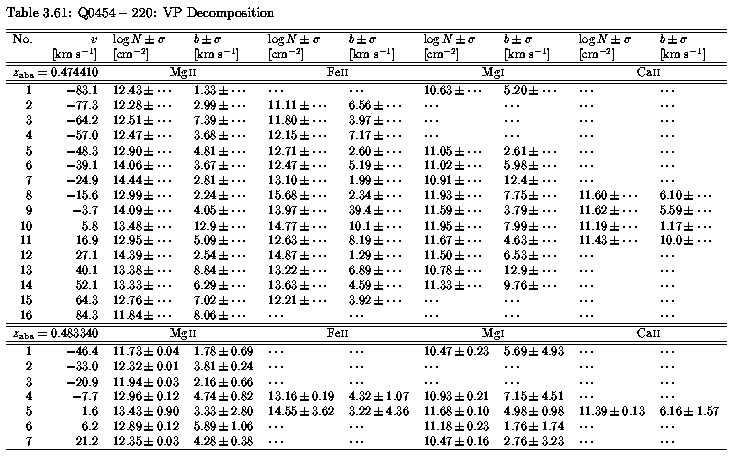The height and width of the screenshot is (460, 735).
Task: Select the MgII heading in the 0.474410 section
Action: tap(183, 72)
